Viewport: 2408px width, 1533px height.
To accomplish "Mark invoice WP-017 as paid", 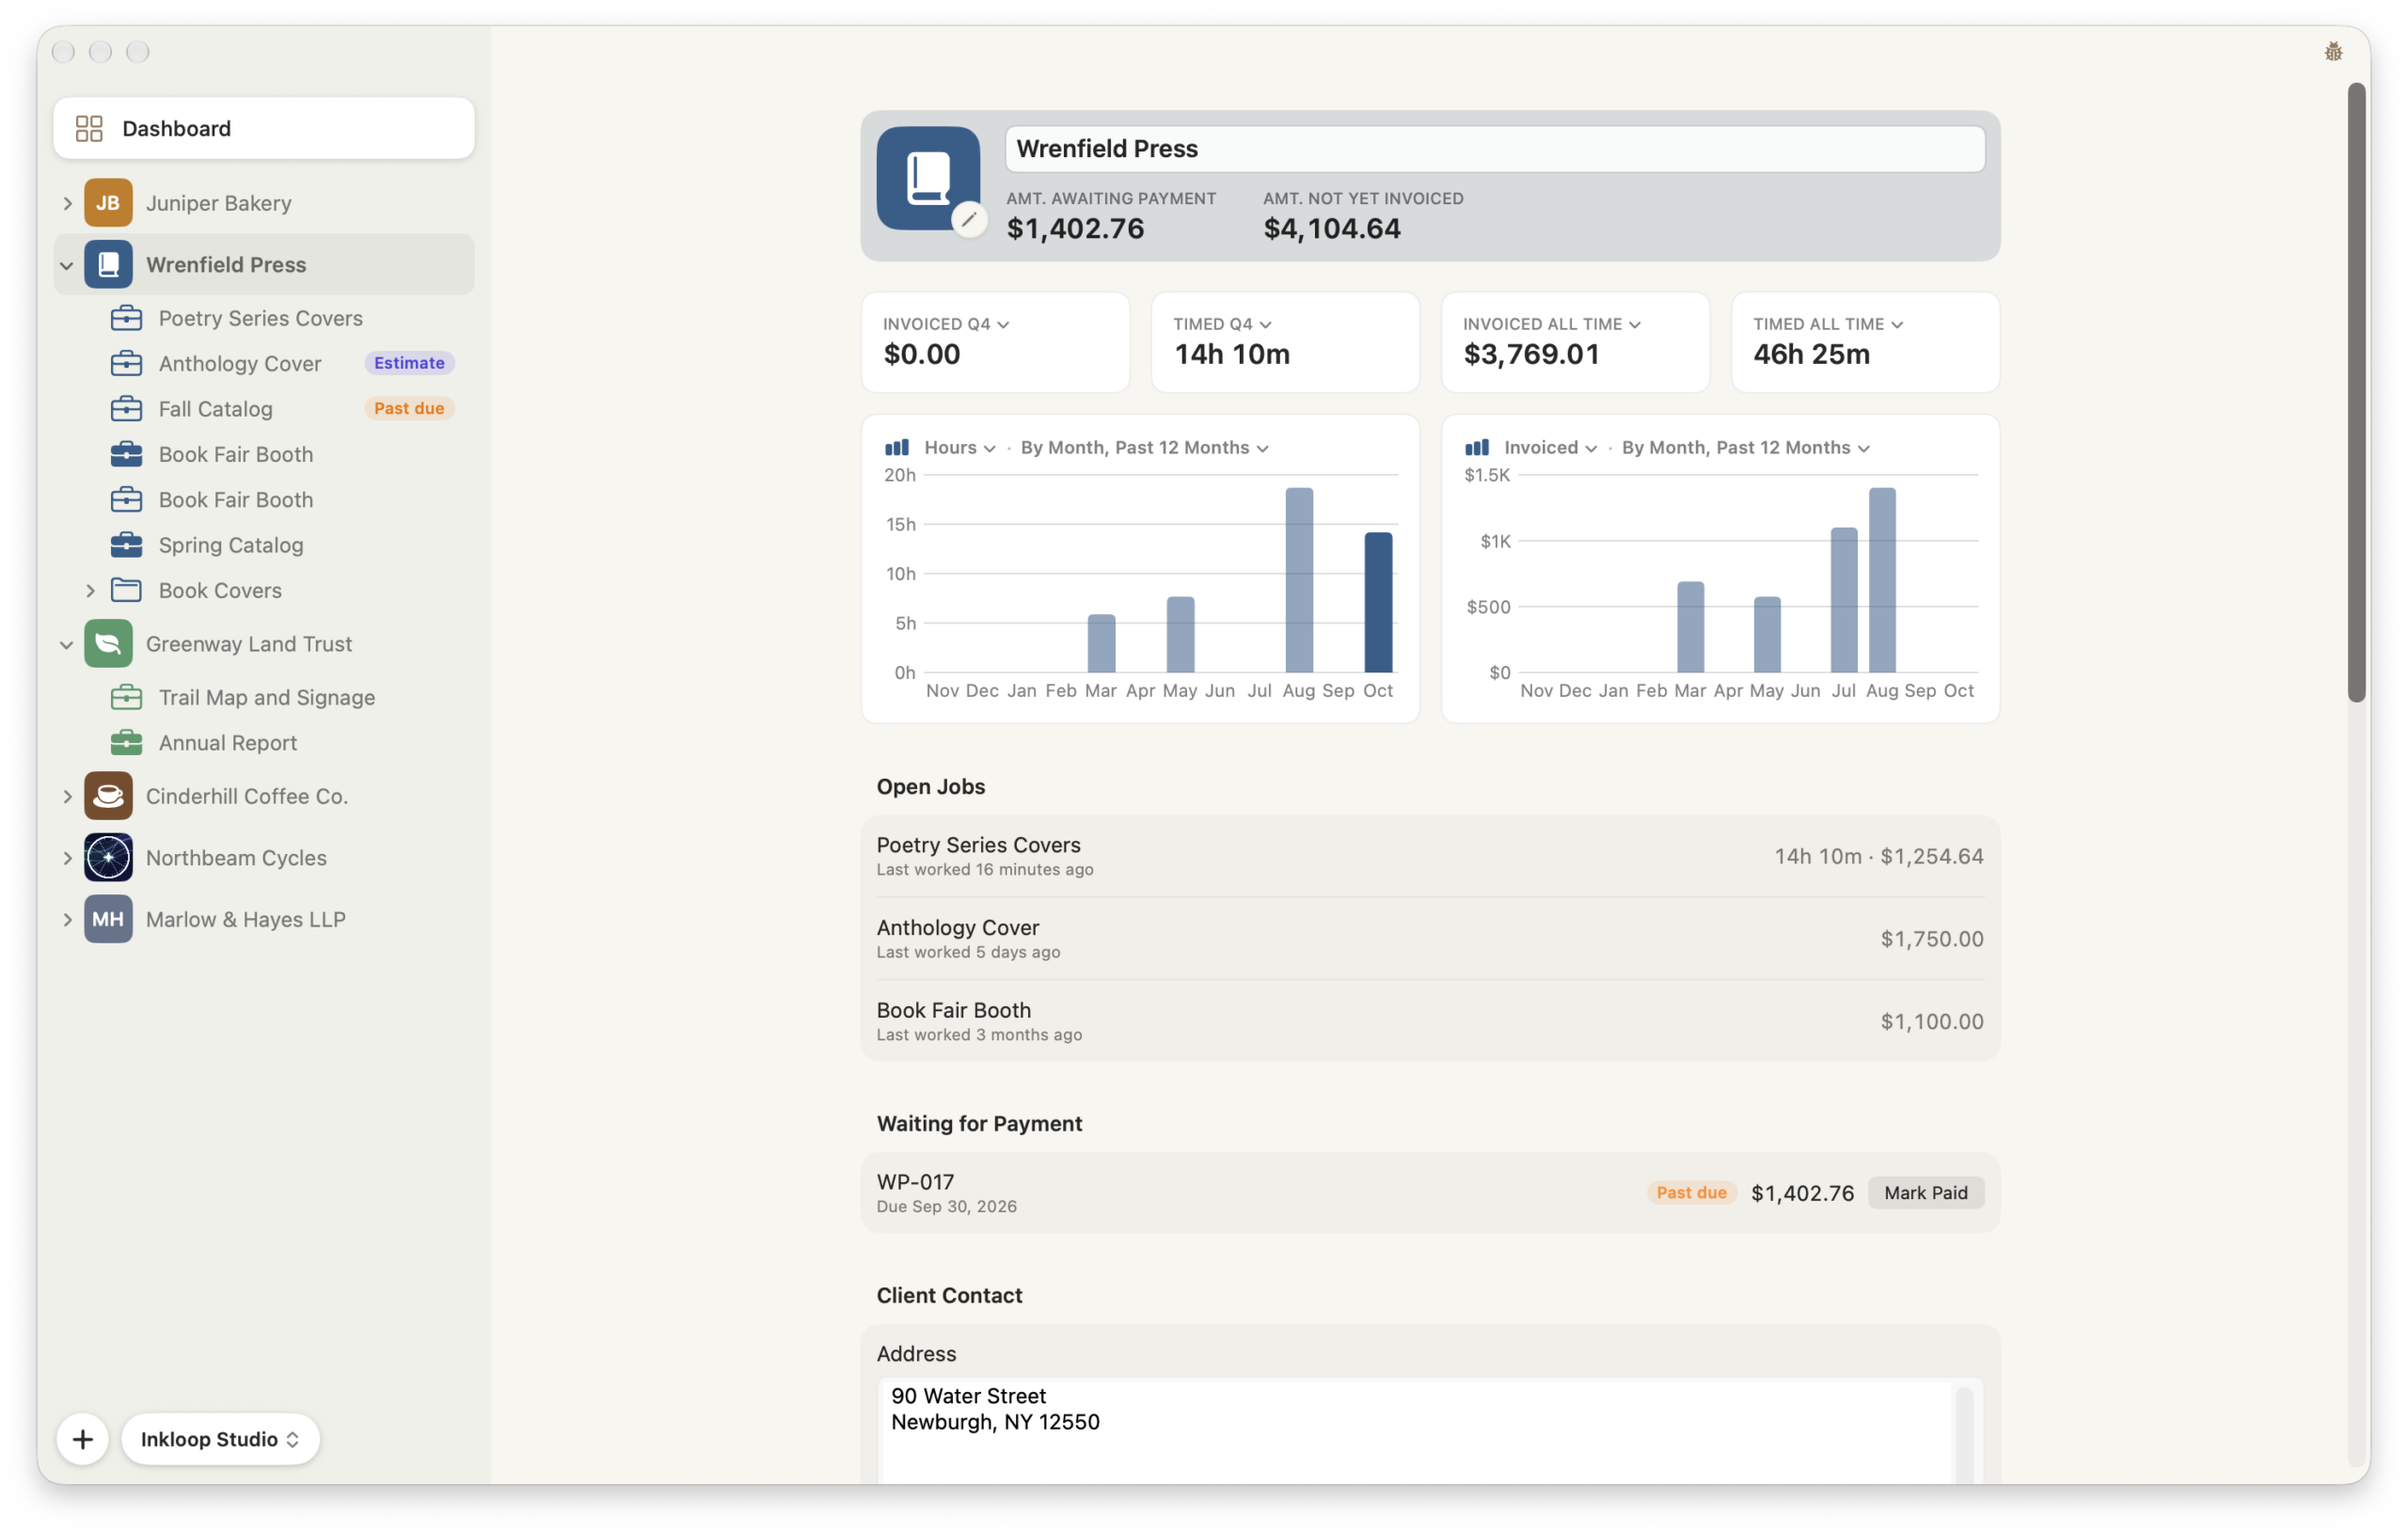I will tap(1925, 1193).
